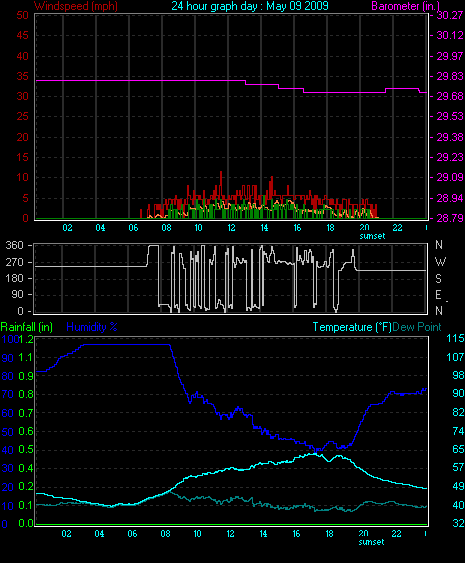Click the green rainfall axis value 0.0
465x563 pixels.
point(25,524)
